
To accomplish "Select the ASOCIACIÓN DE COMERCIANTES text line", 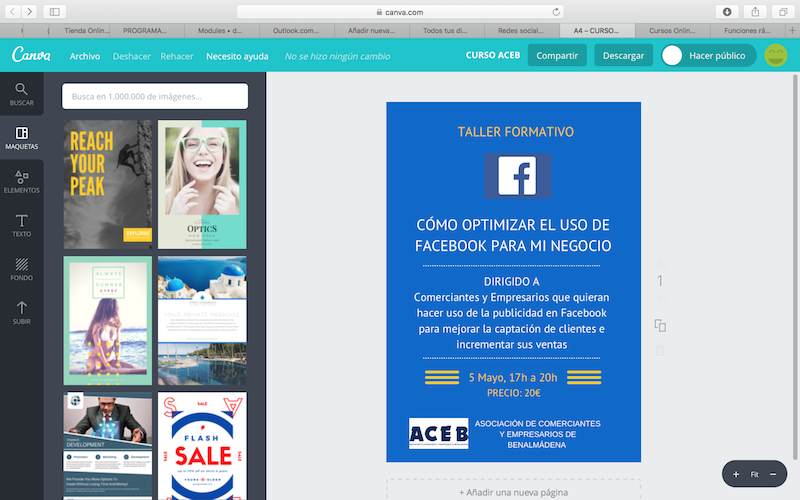I will pos(537,423).
